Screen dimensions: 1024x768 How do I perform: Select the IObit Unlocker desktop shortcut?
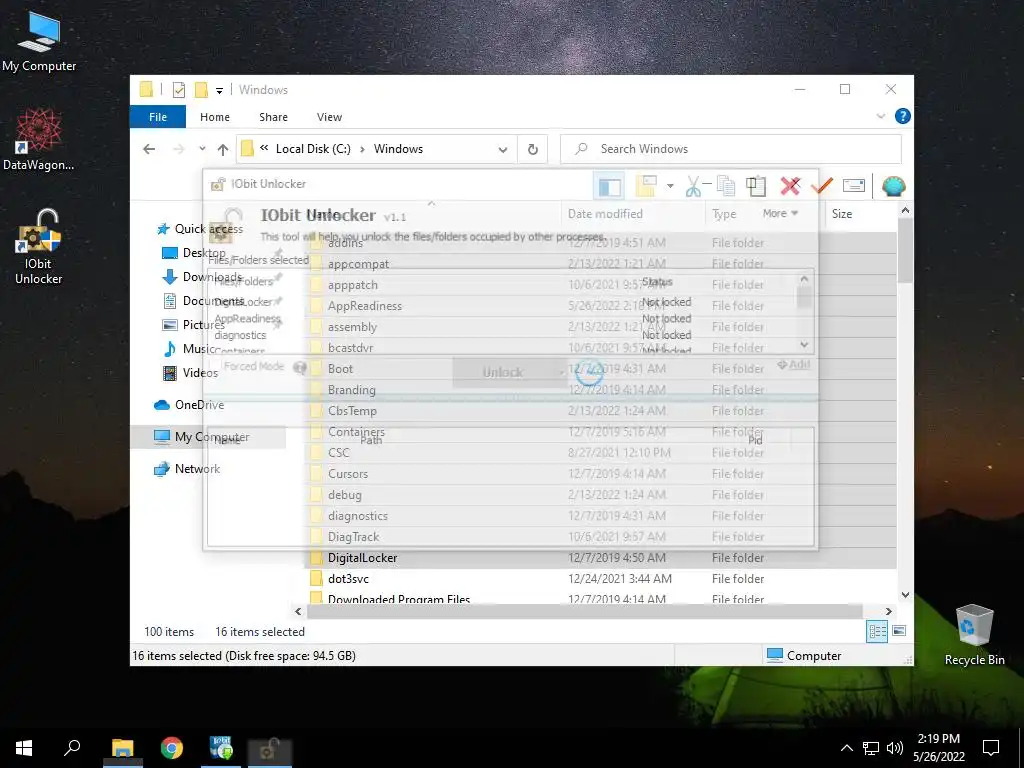point(39,247)
